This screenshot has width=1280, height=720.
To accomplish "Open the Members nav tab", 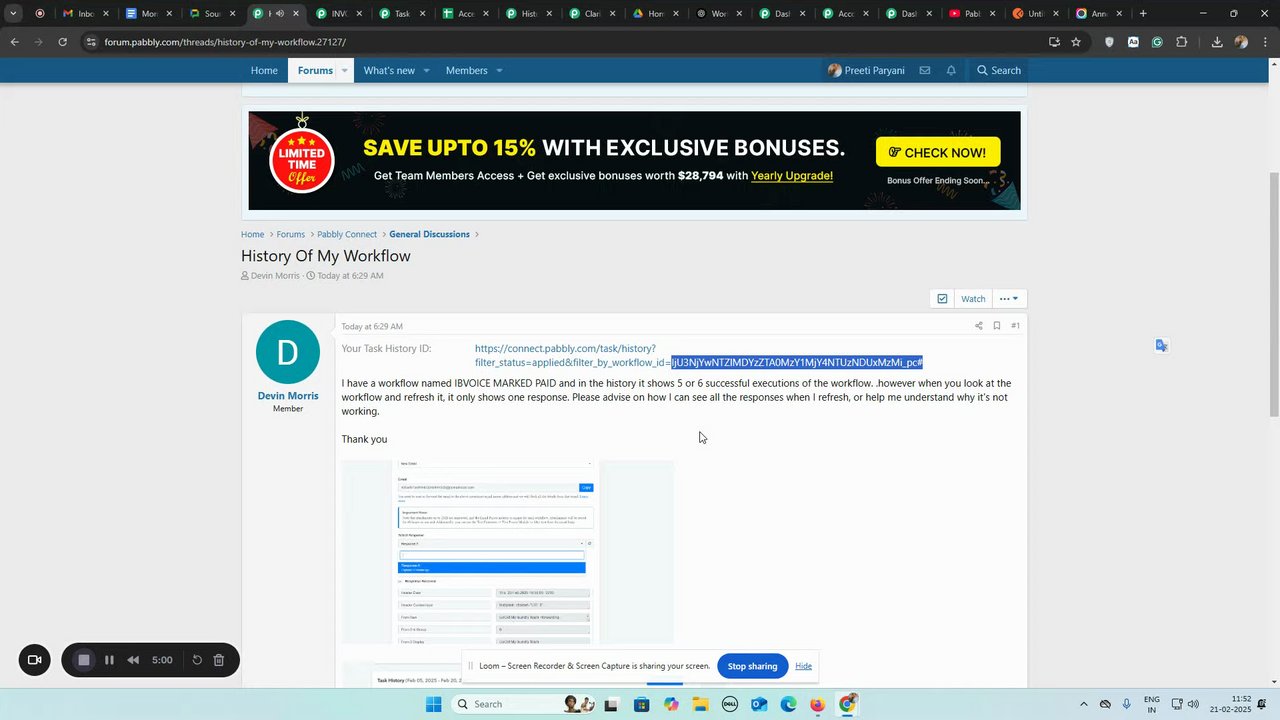I will [x=467, y=71].
